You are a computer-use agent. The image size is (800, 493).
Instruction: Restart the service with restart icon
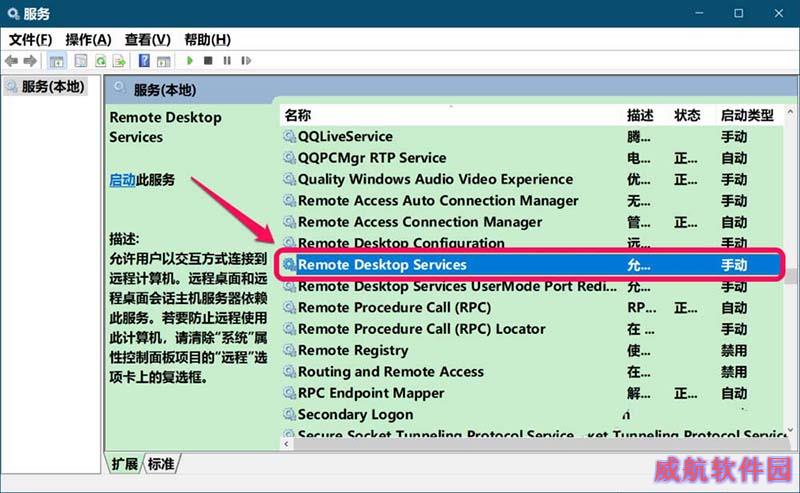pos(246,61)
